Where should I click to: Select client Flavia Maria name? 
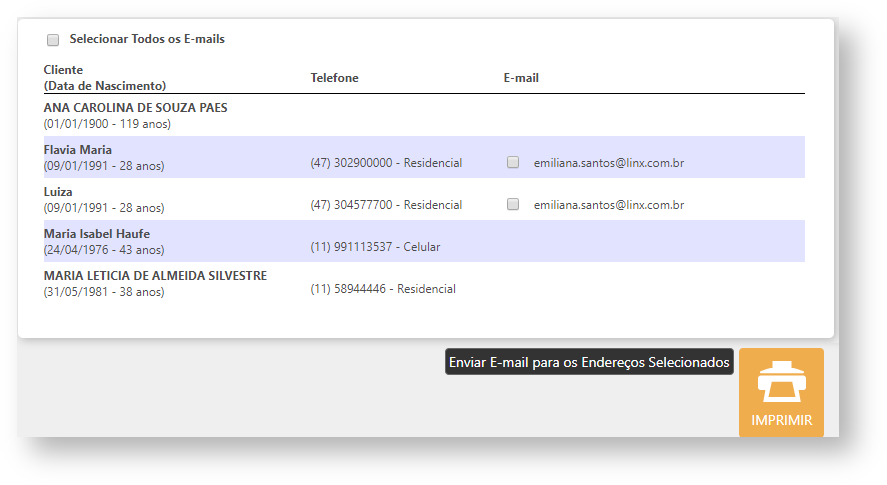[x=78, y=150]
